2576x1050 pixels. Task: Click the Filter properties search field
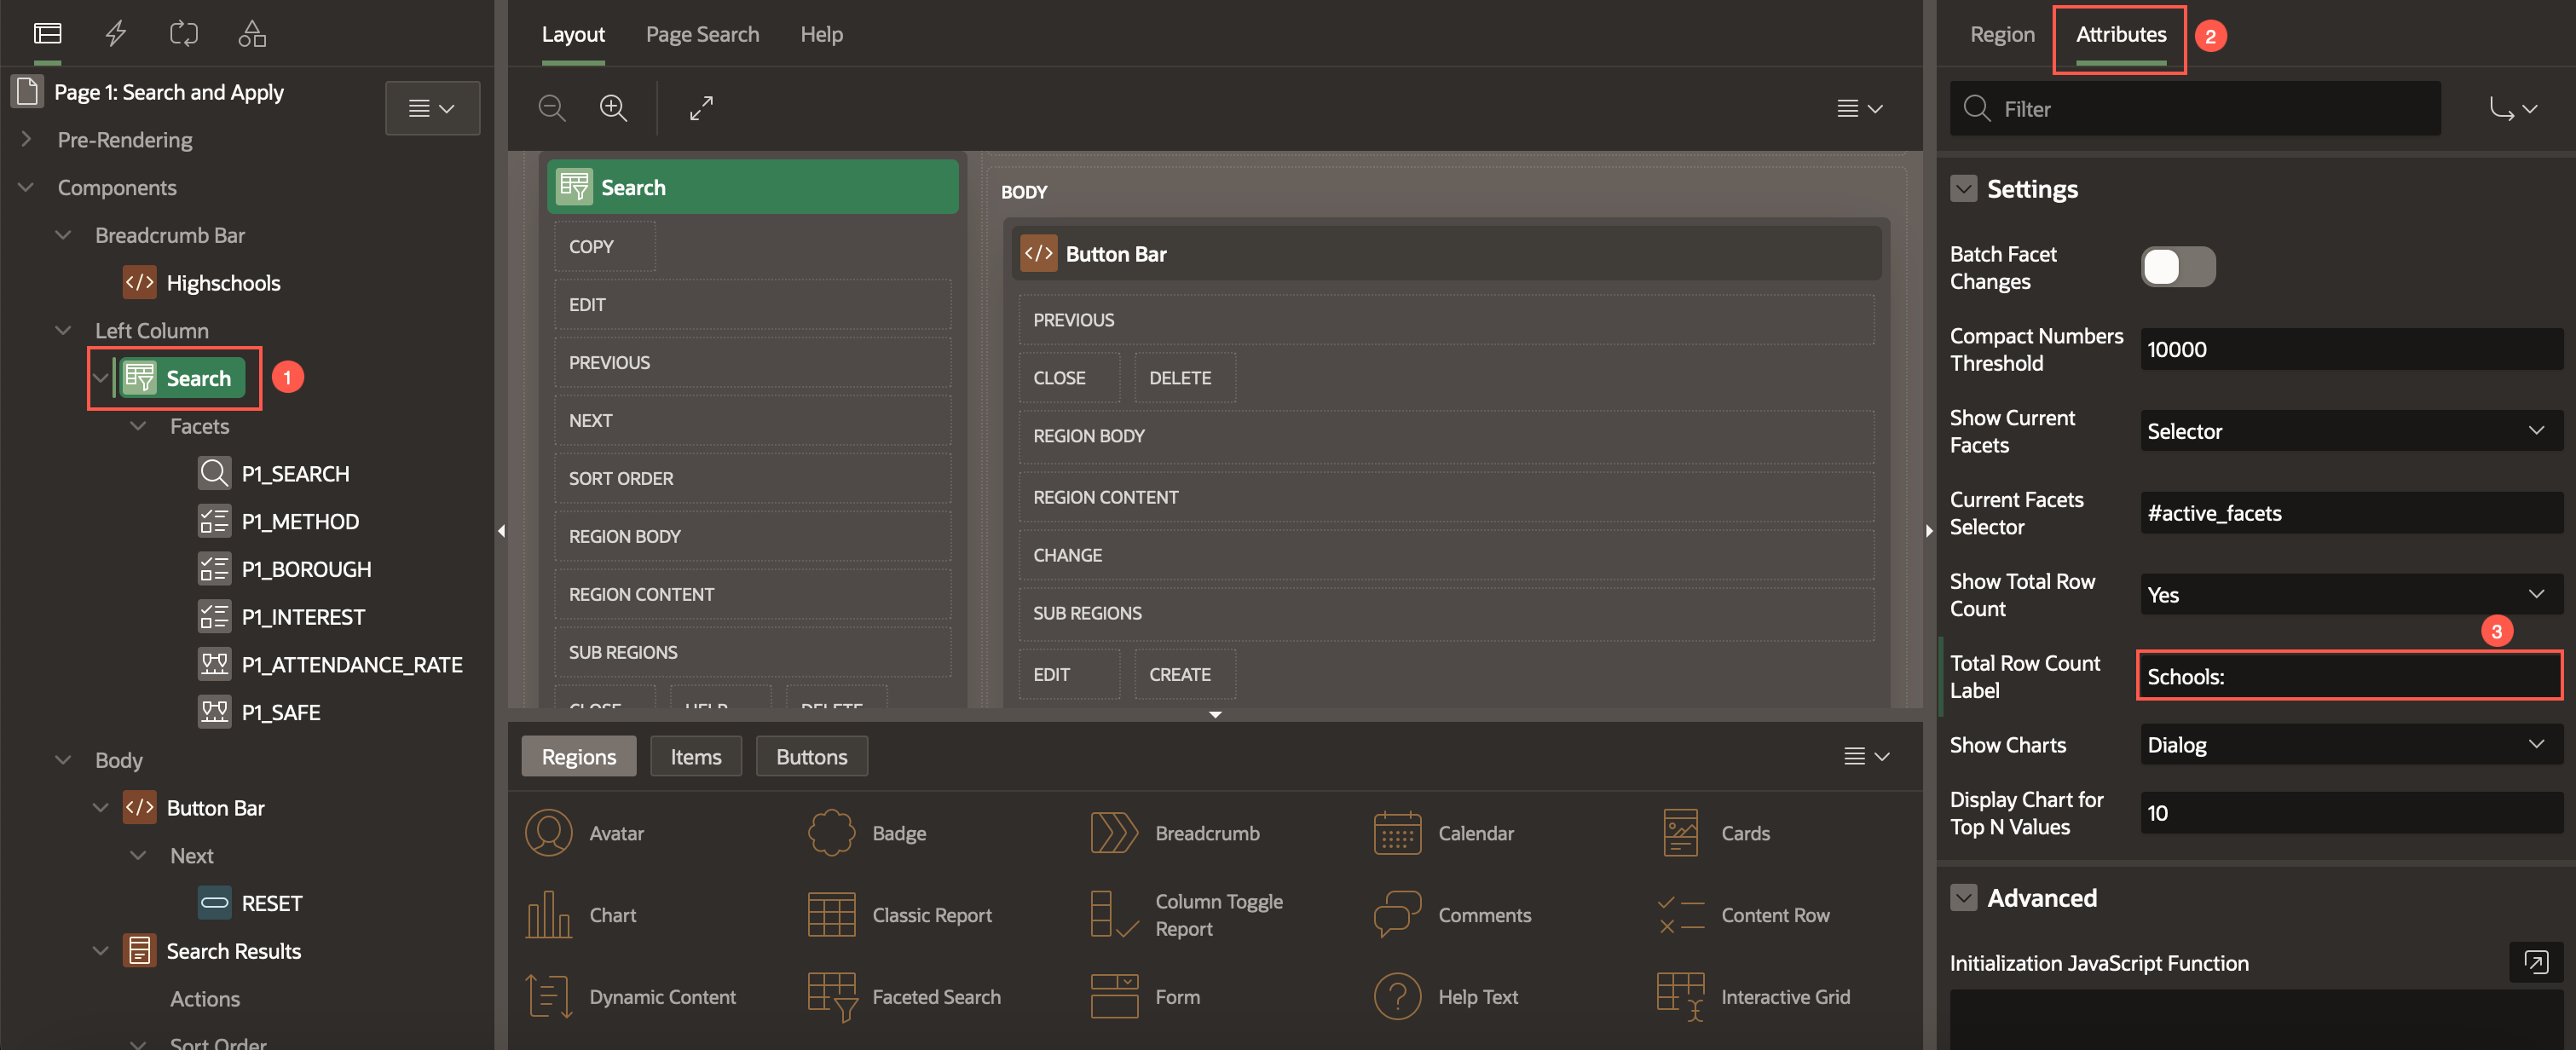2195,108
